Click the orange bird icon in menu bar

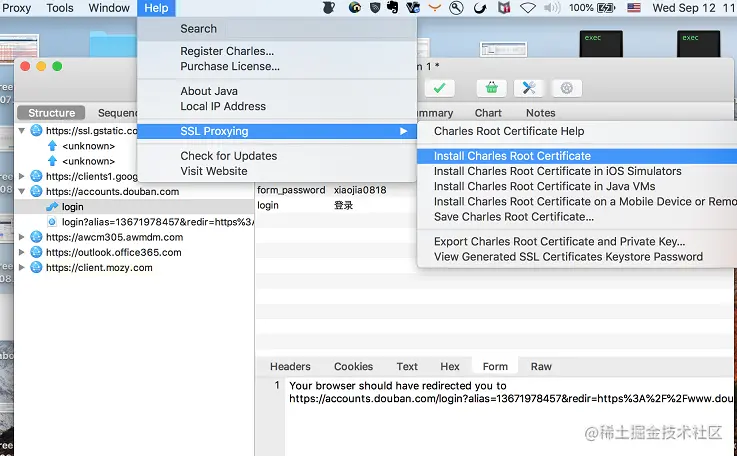pos(435,7)
